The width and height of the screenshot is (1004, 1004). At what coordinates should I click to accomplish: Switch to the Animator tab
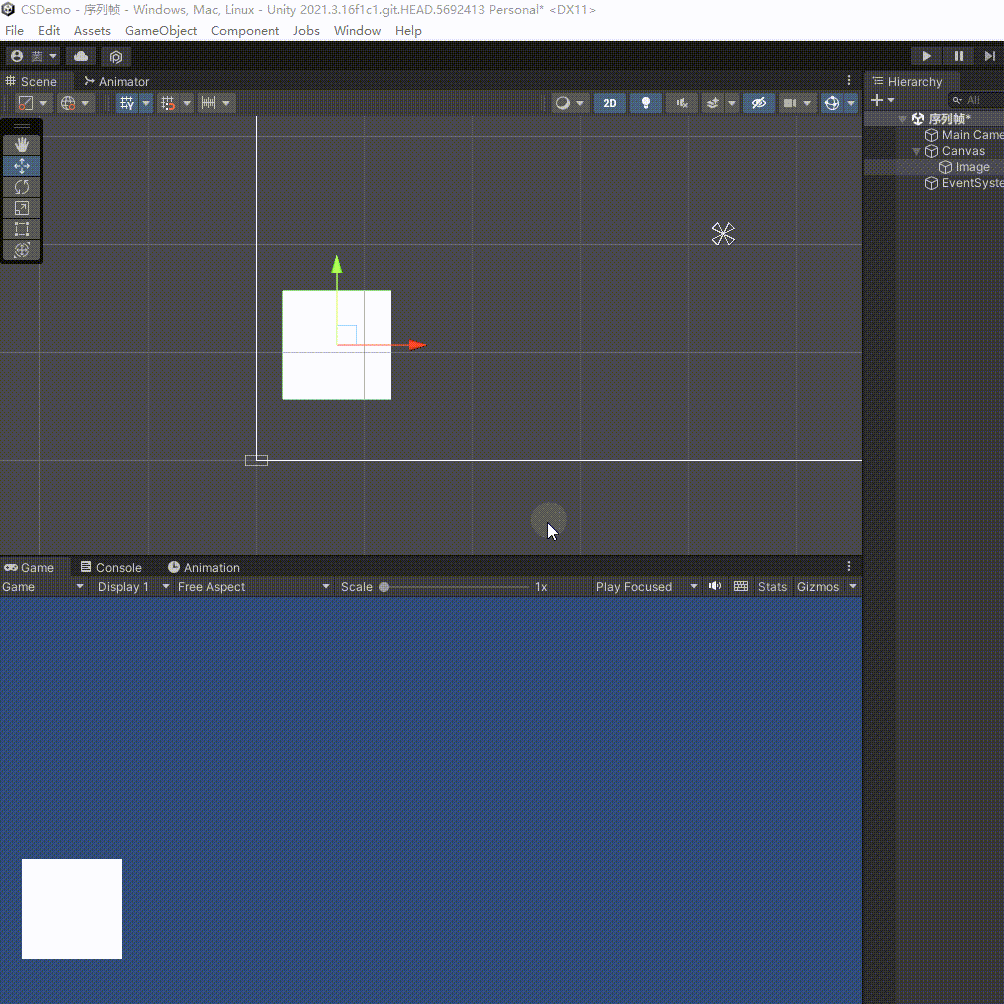pos(117,82)
